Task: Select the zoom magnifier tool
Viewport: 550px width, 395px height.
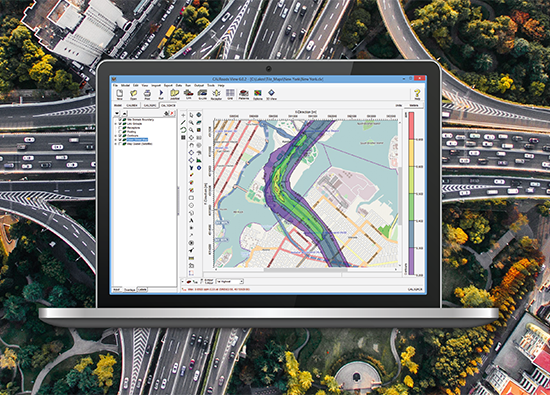Action: pos(191,122)
